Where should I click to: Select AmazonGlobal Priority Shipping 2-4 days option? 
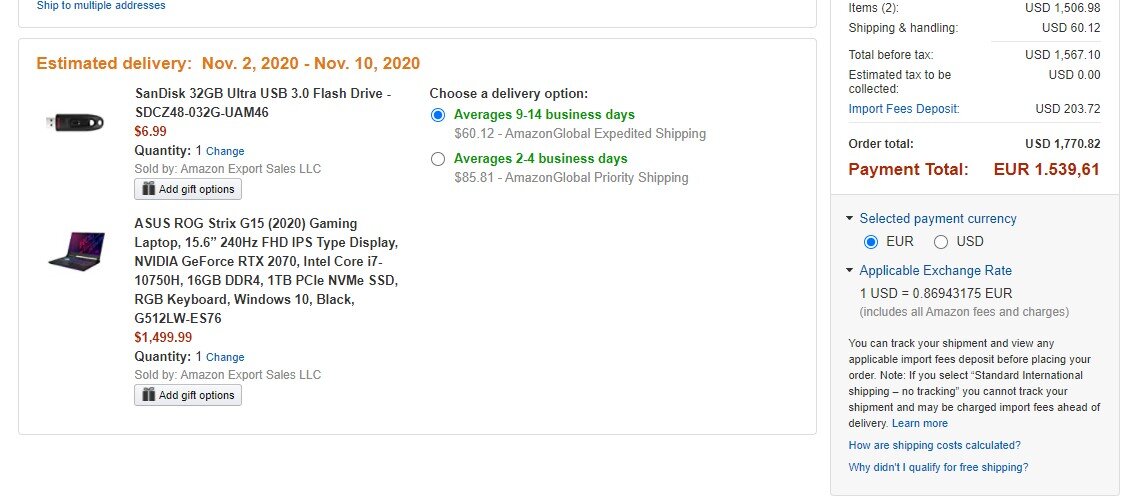pos(438,159)
